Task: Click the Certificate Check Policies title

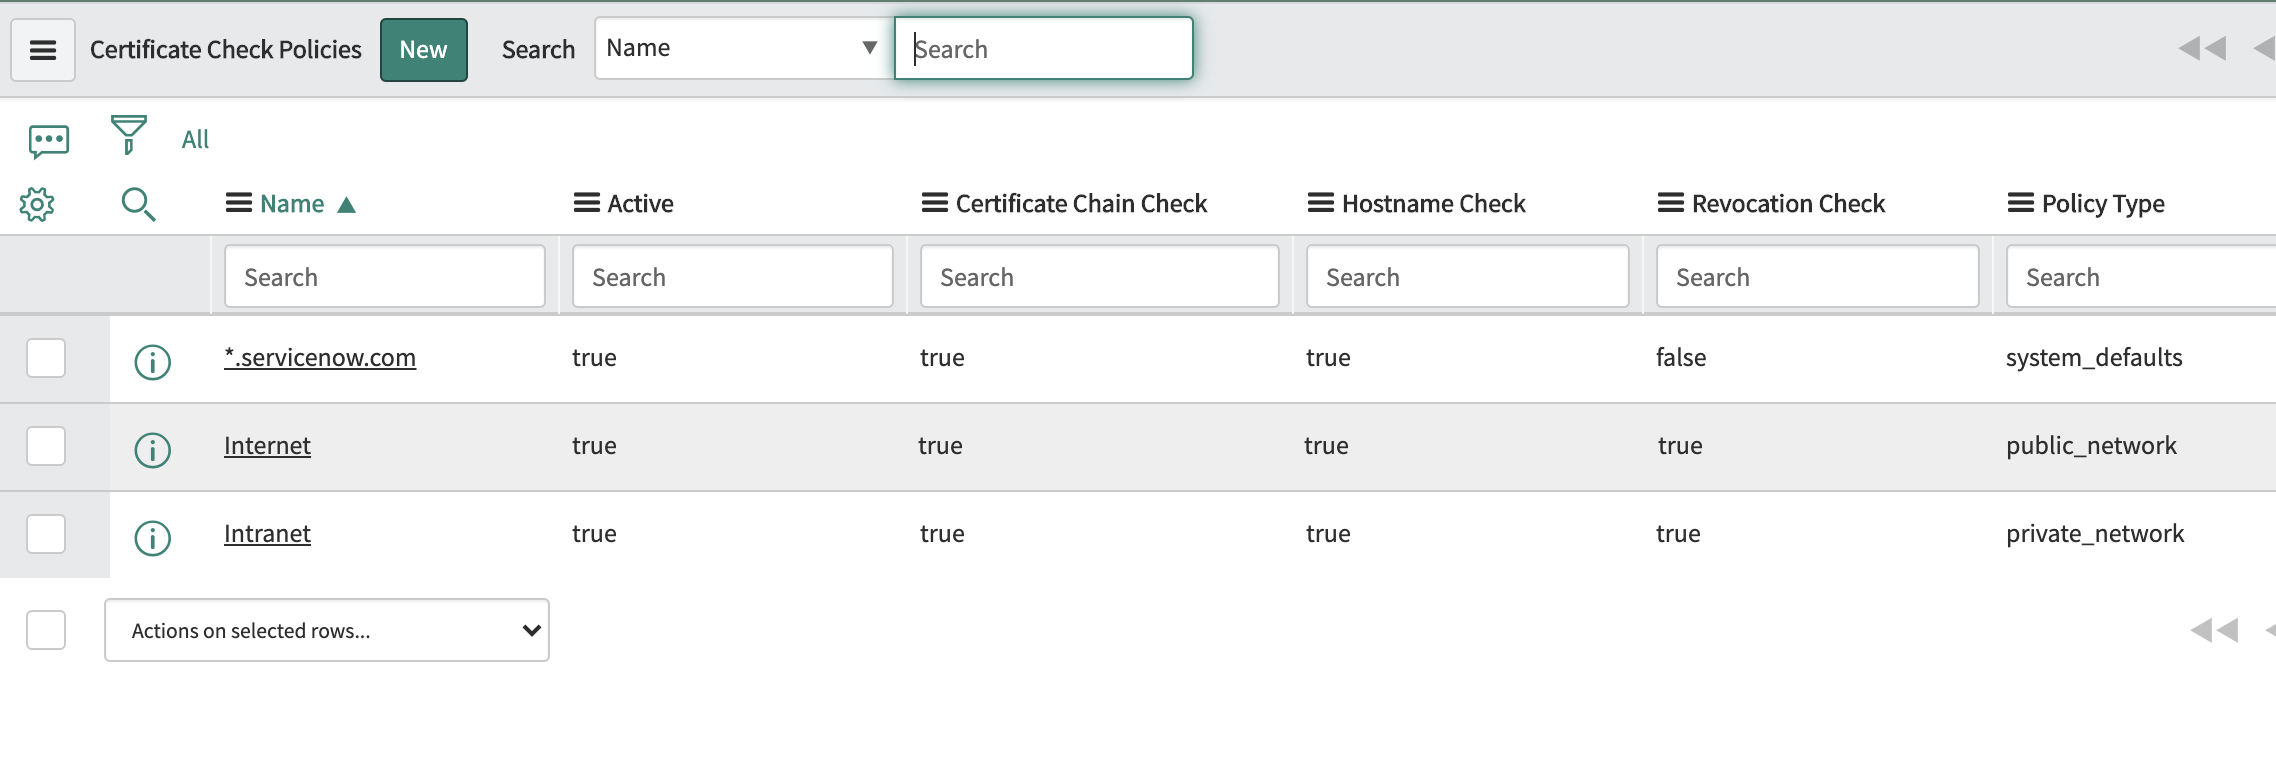Action: 226,50
